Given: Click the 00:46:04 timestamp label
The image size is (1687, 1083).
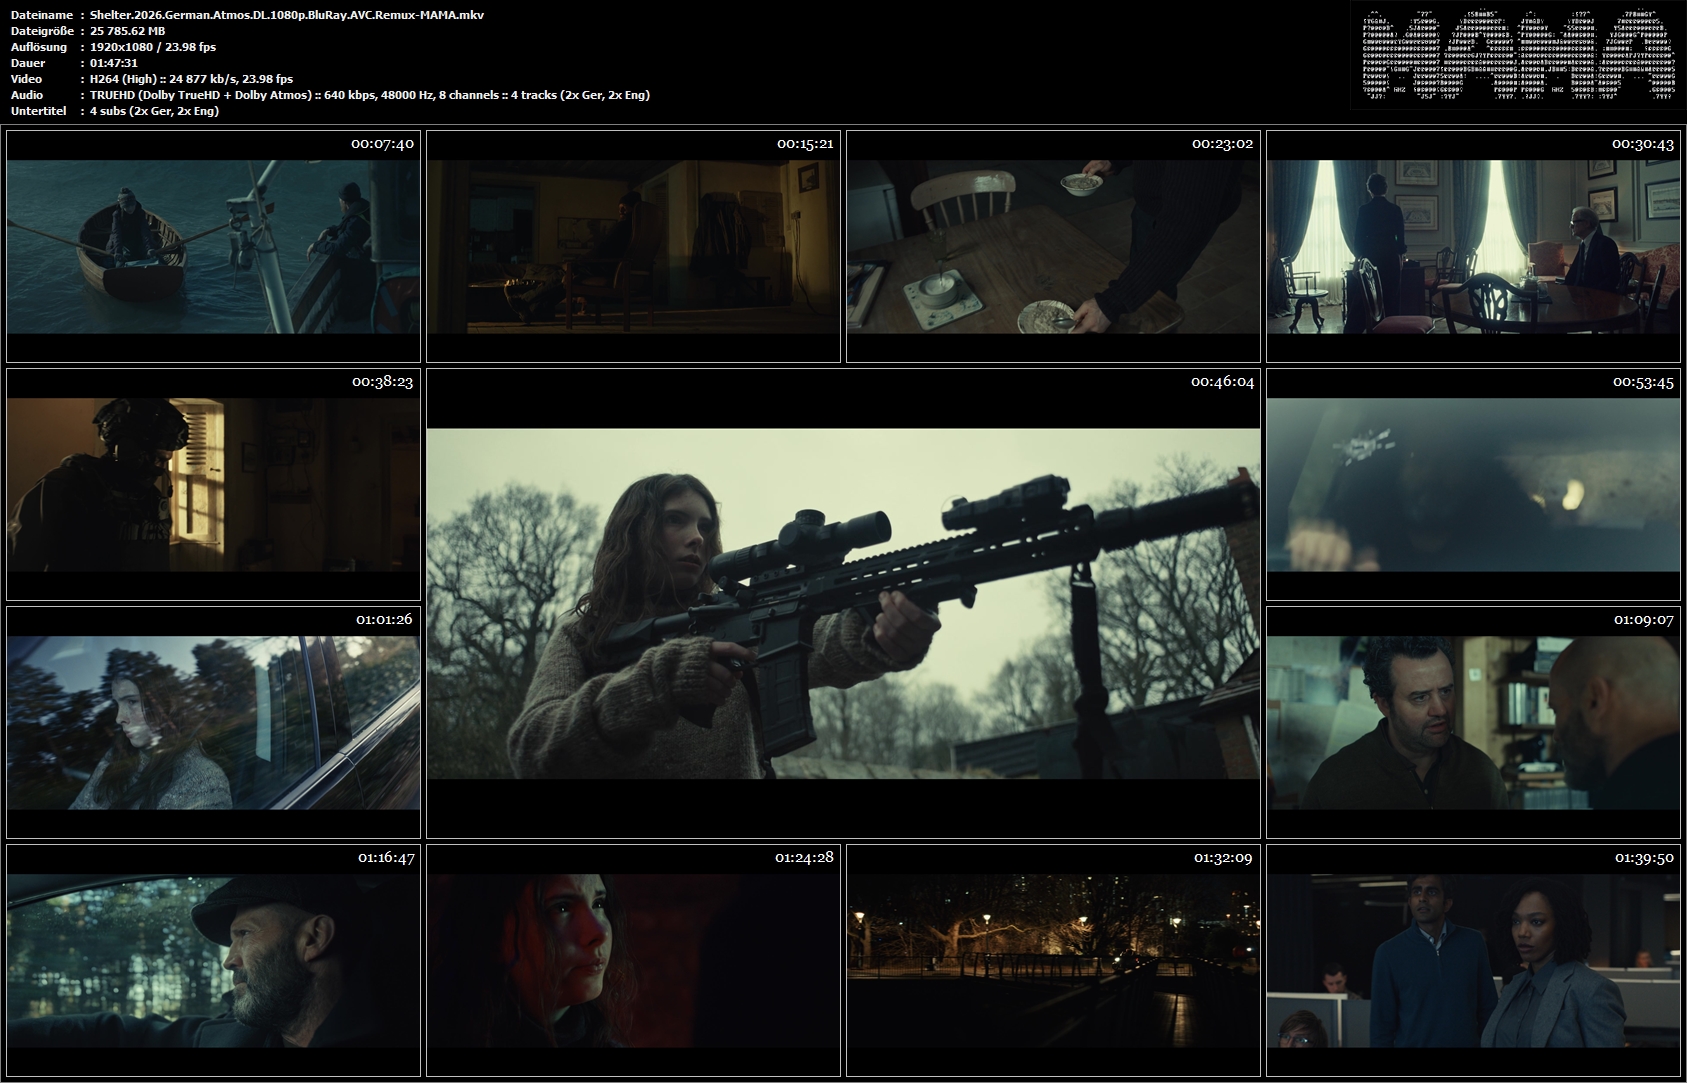Looking at the screenshot, I should pyautogui.click(x=1222, y=382).
